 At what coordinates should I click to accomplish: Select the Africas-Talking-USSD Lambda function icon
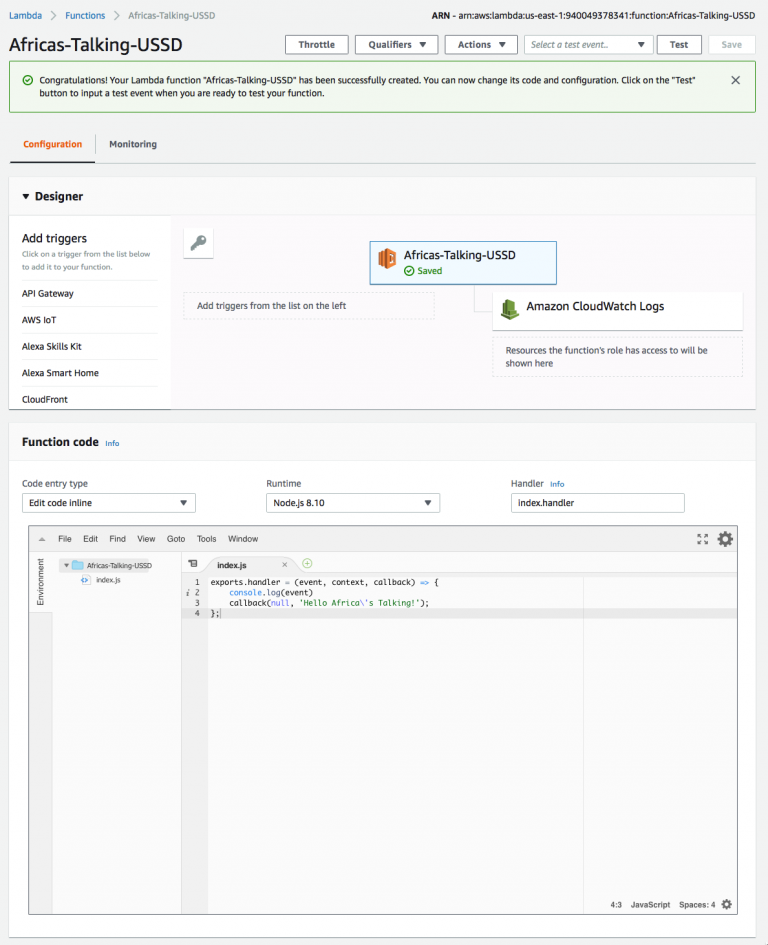click(386, 256)
